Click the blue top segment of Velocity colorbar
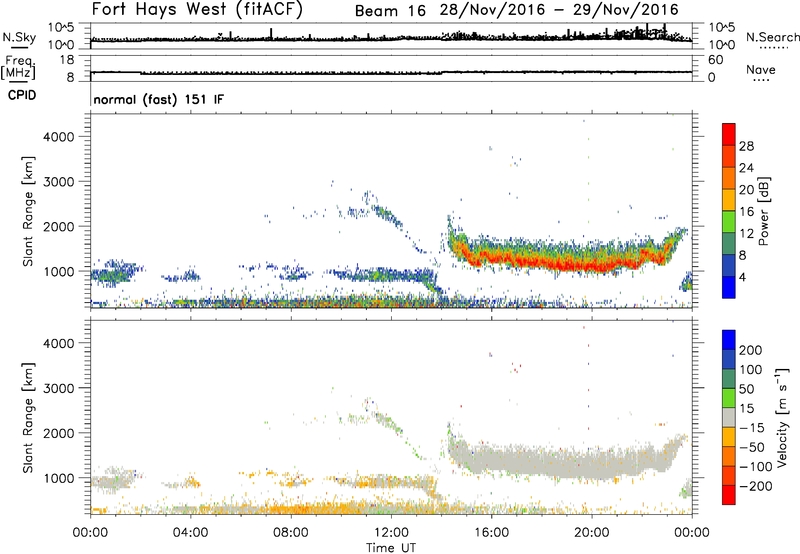800x554 pixels. pyautogui.click(x=729, y=340)
